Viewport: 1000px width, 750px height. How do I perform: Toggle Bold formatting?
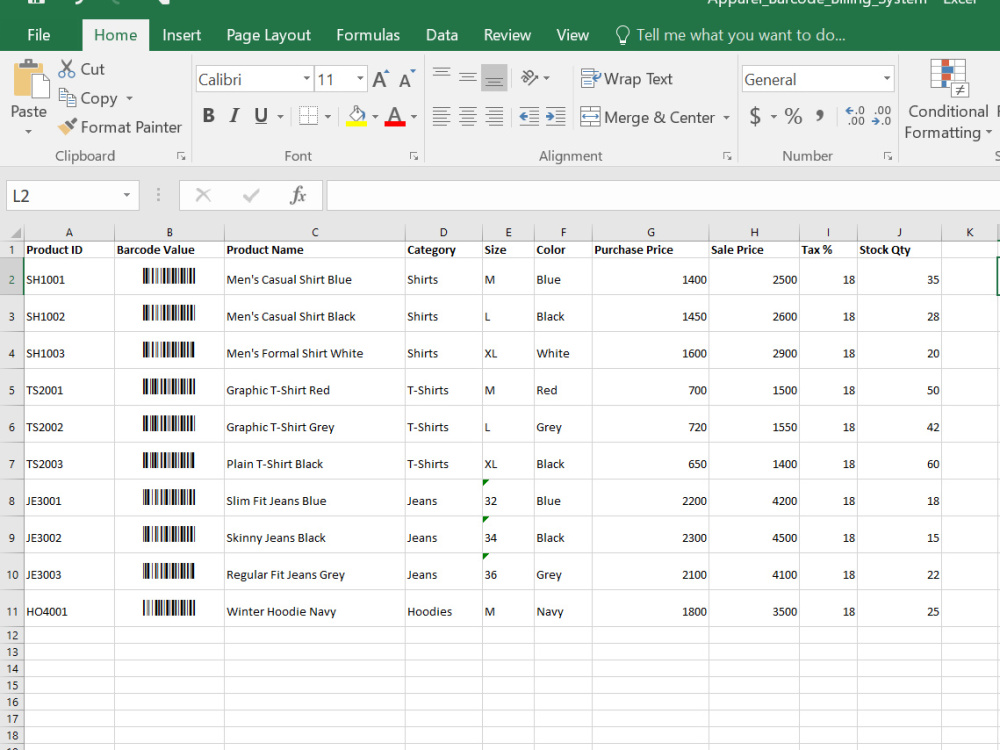[209, 115]
